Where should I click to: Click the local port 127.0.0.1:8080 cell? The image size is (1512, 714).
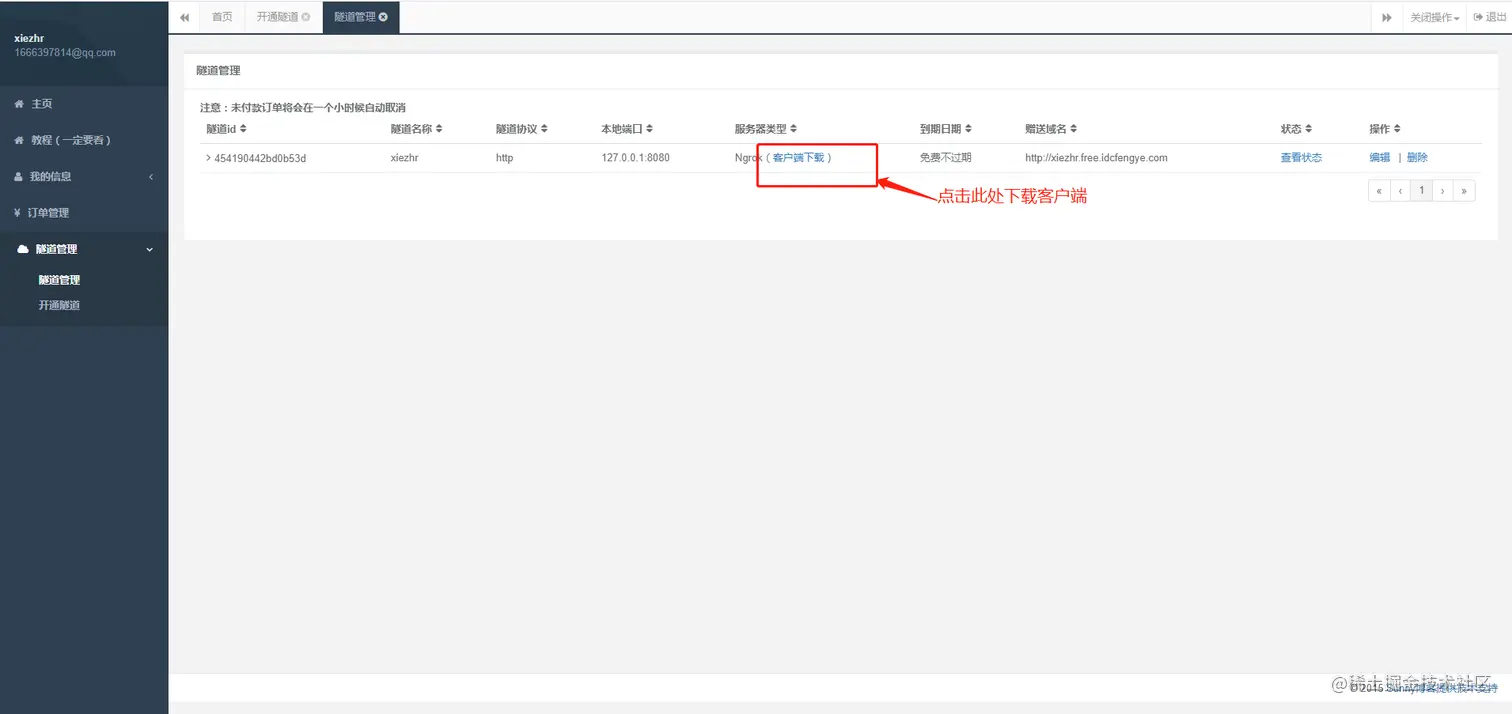(635, 158)
